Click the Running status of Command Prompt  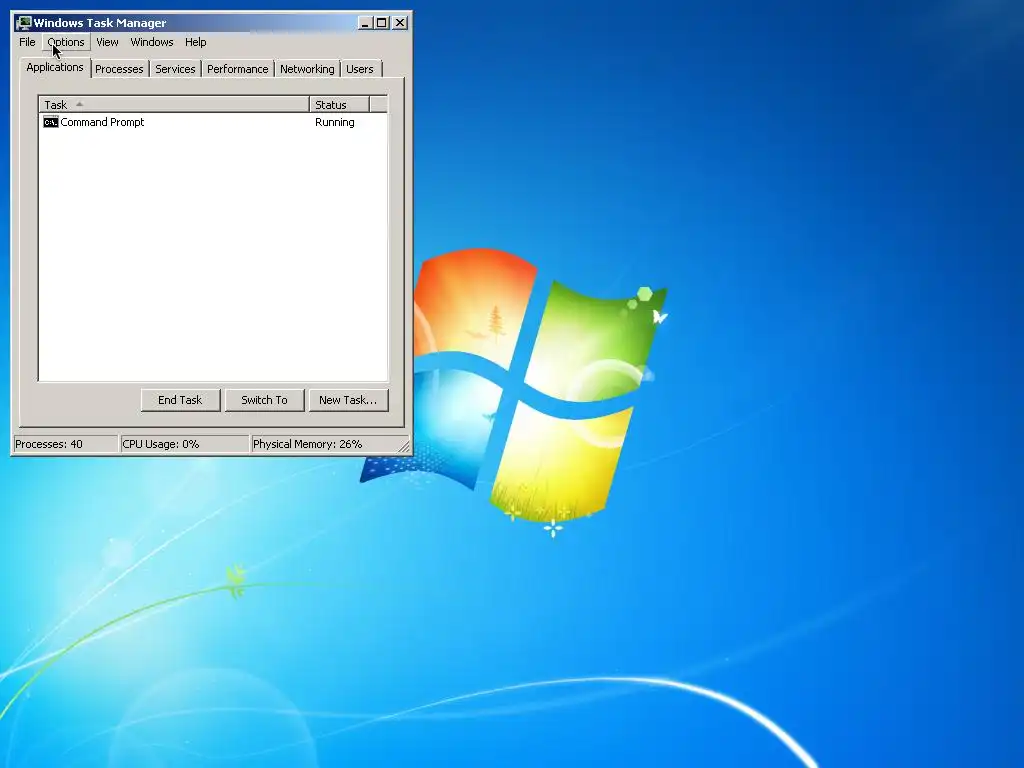(334, 122)
